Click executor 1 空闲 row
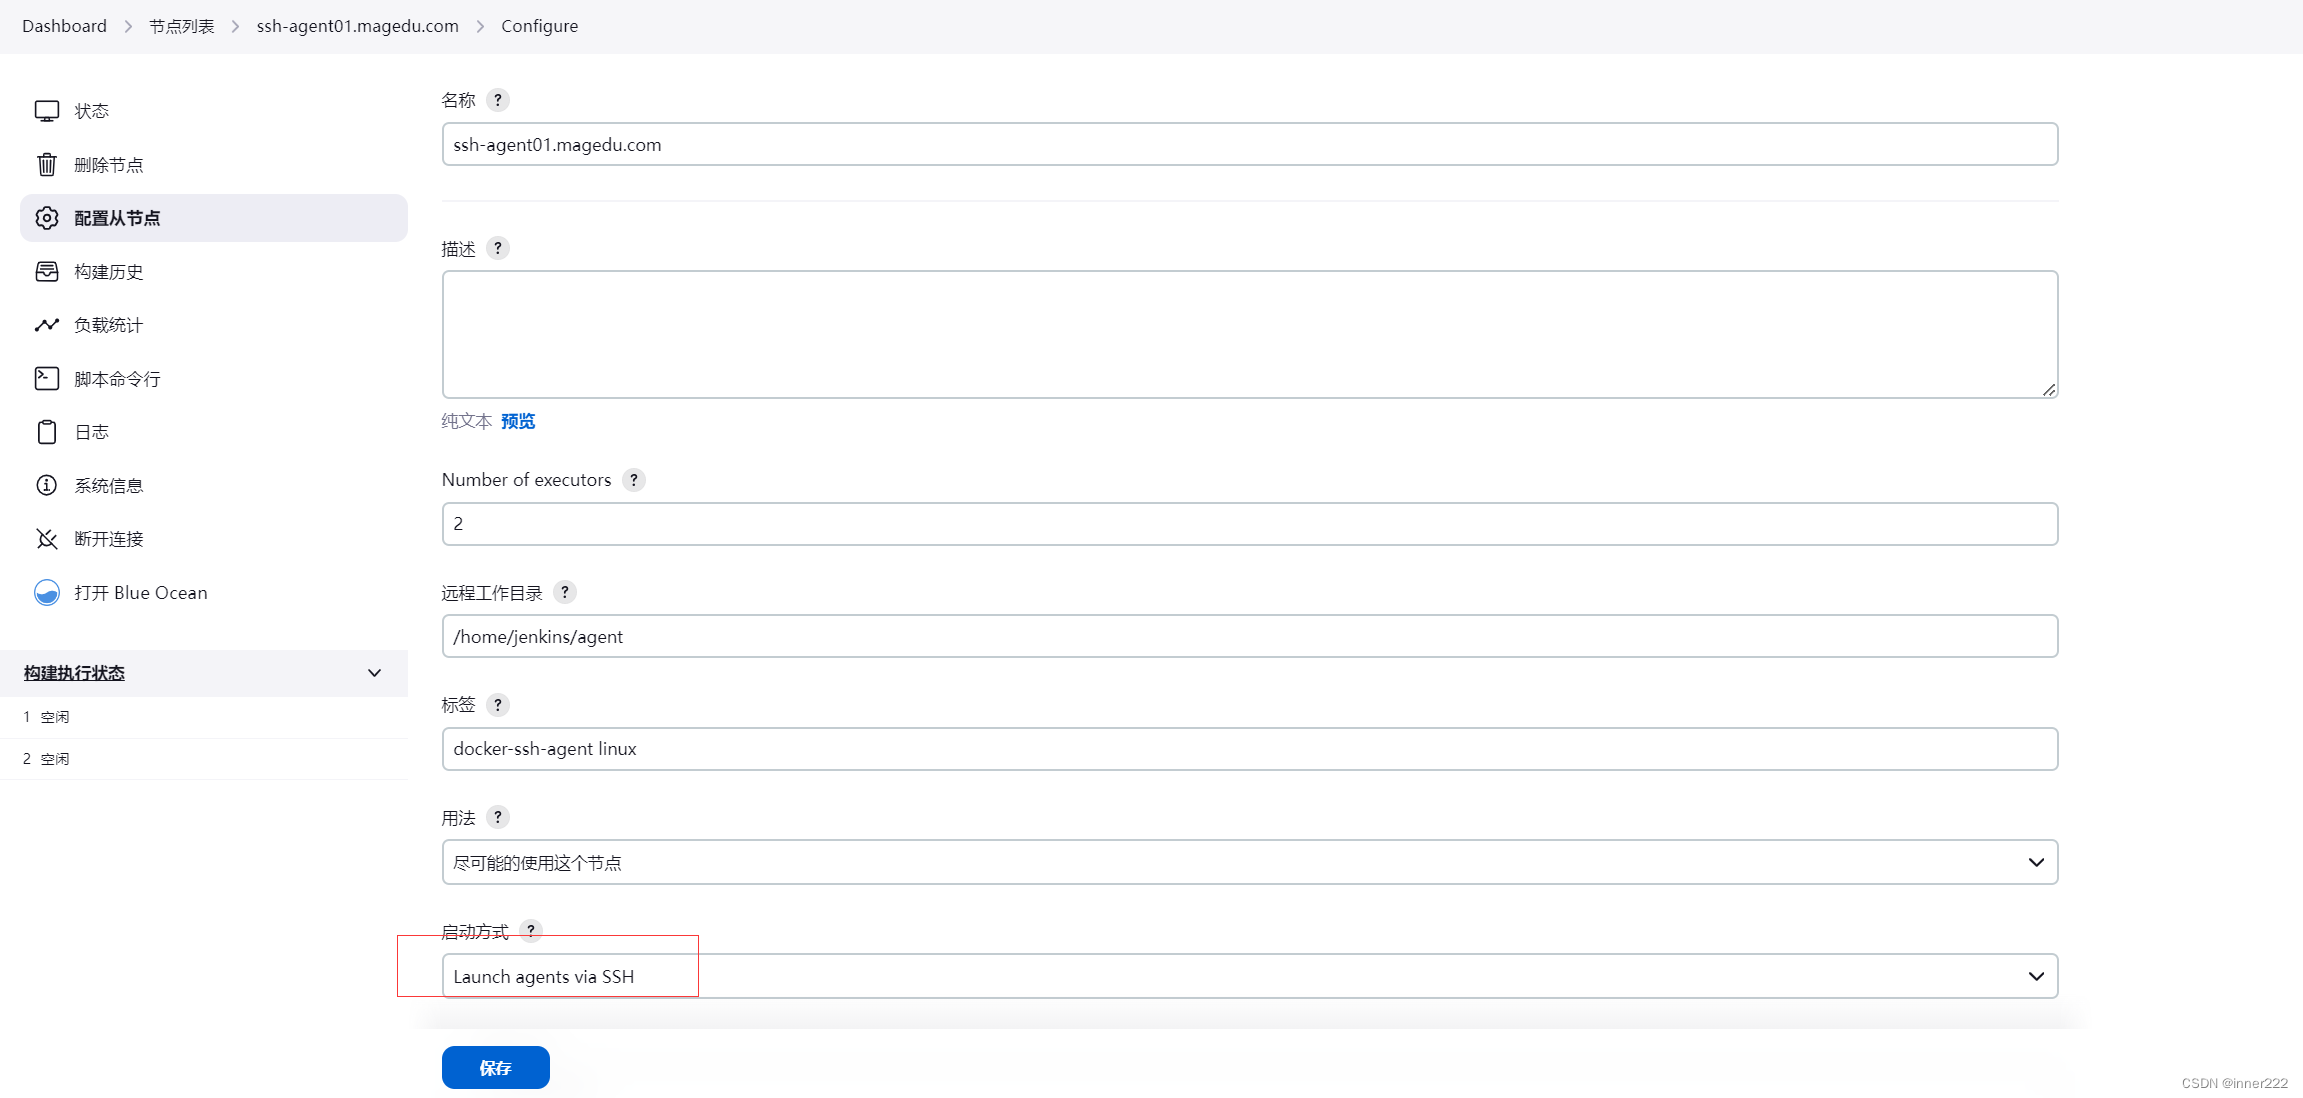 [204, 717]
